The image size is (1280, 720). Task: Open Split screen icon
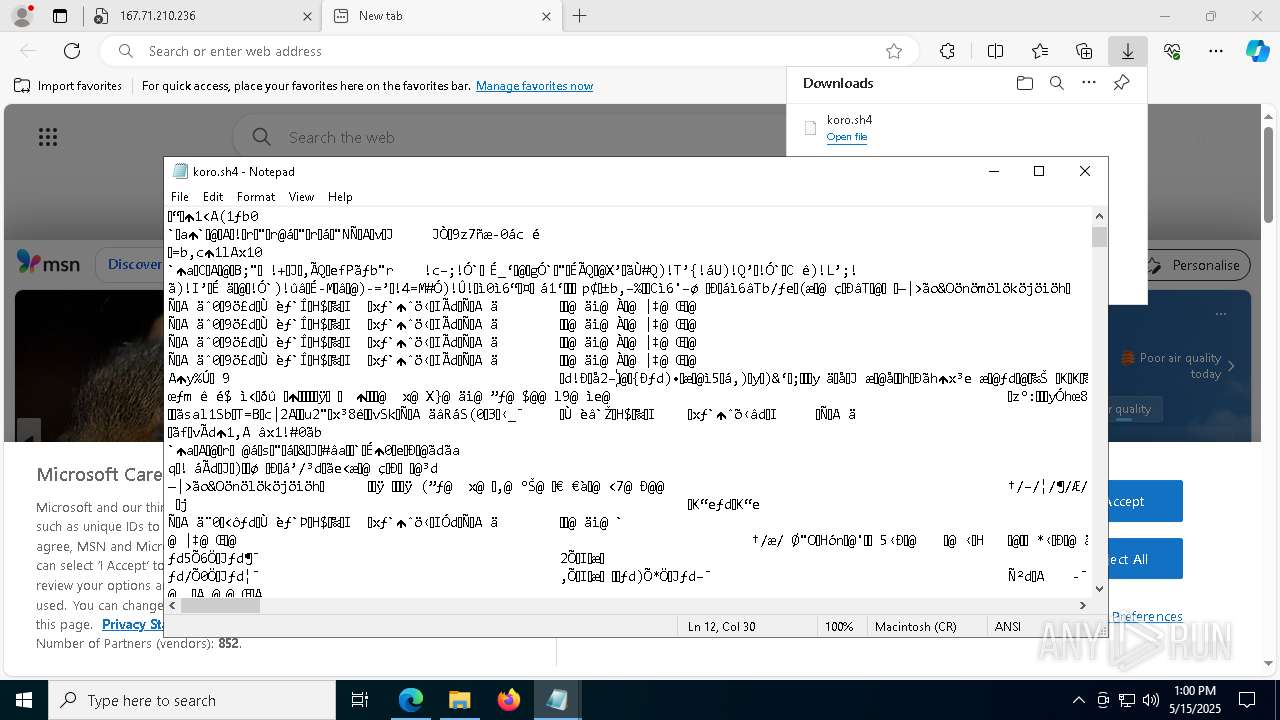point(995,51)
